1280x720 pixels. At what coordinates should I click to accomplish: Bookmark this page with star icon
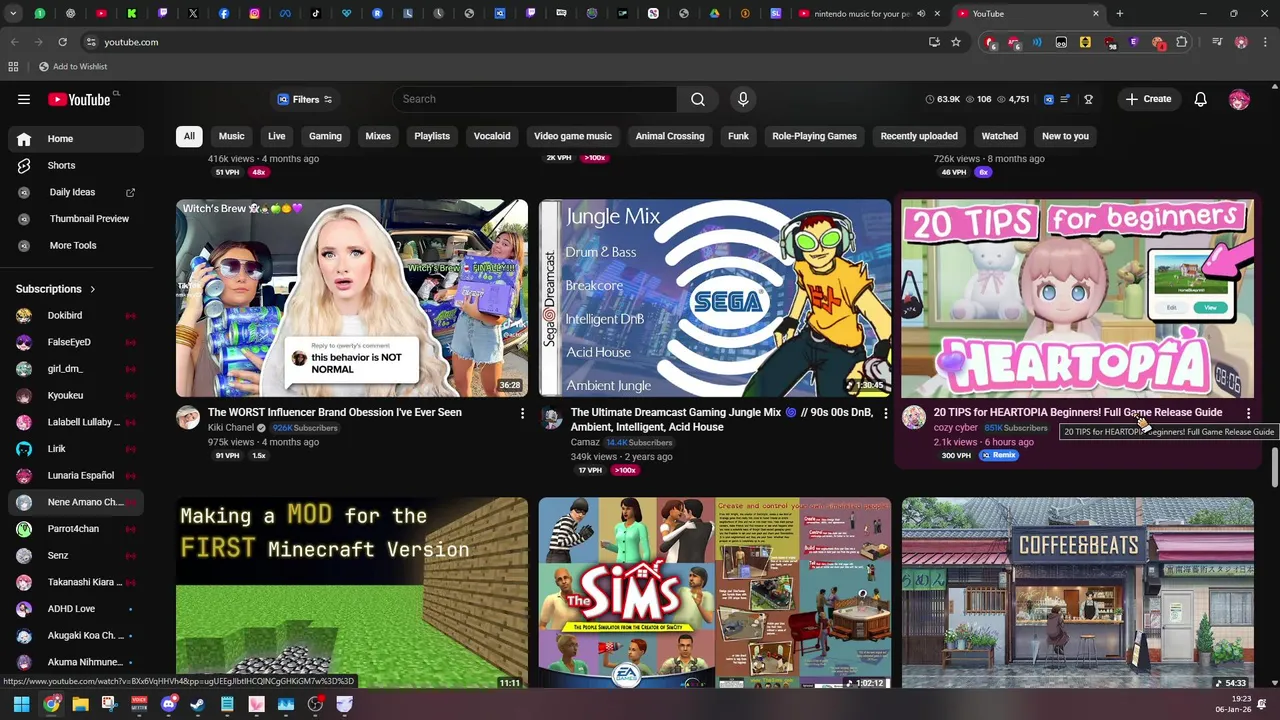[956, 42]
